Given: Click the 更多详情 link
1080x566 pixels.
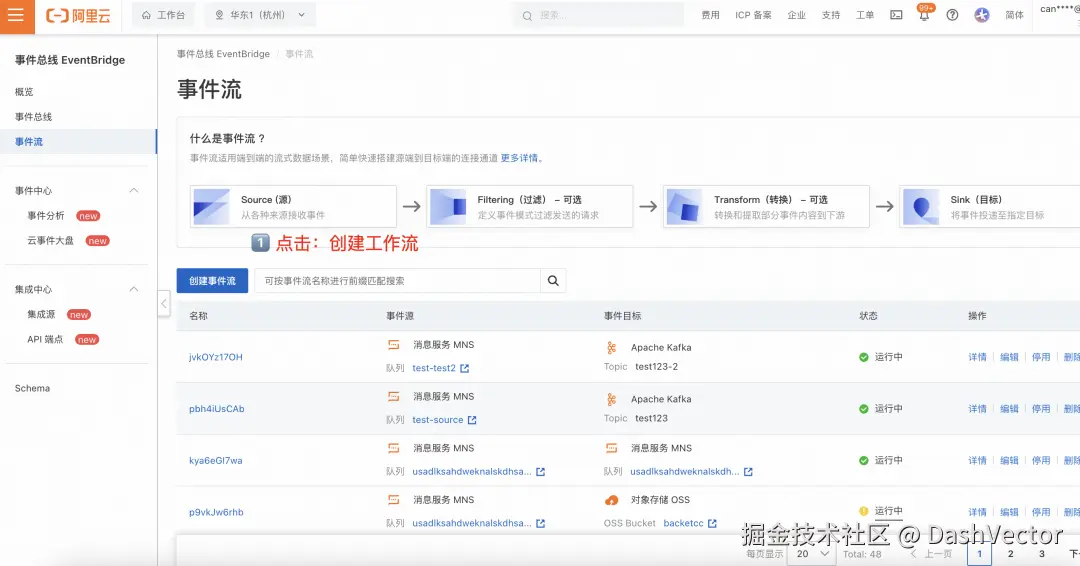Looking at the screenshot, I should (519, 158).
